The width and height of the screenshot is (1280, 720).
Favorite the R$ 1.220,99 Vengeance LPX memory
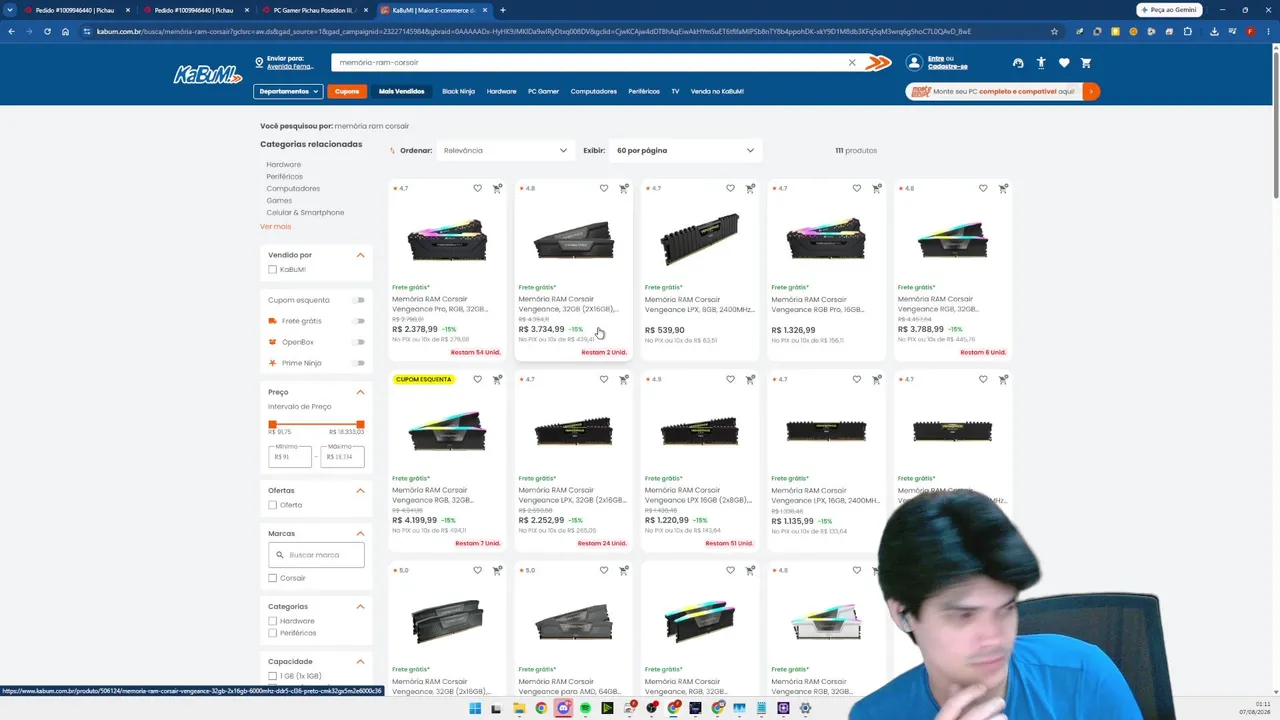pos(730,379)
